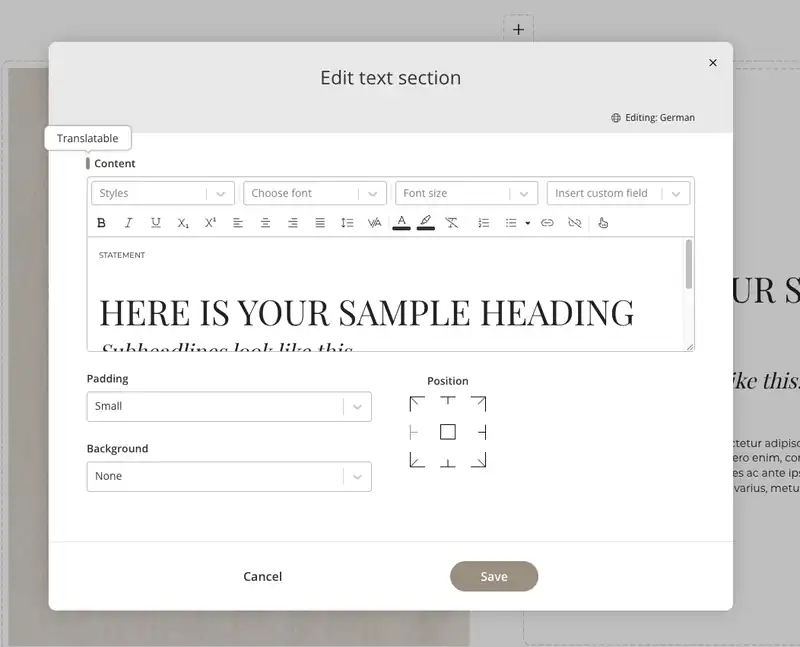The image size is (800, 647).
Task: Open the Background dropdown
Action: (x=229, y=477)
